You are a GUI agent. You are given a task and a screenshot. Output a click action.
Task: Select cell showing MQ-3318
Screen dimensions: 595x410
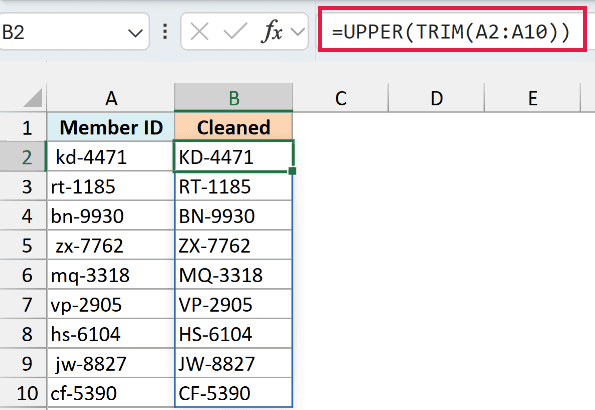pyautogui.click(x=233, y=275)
